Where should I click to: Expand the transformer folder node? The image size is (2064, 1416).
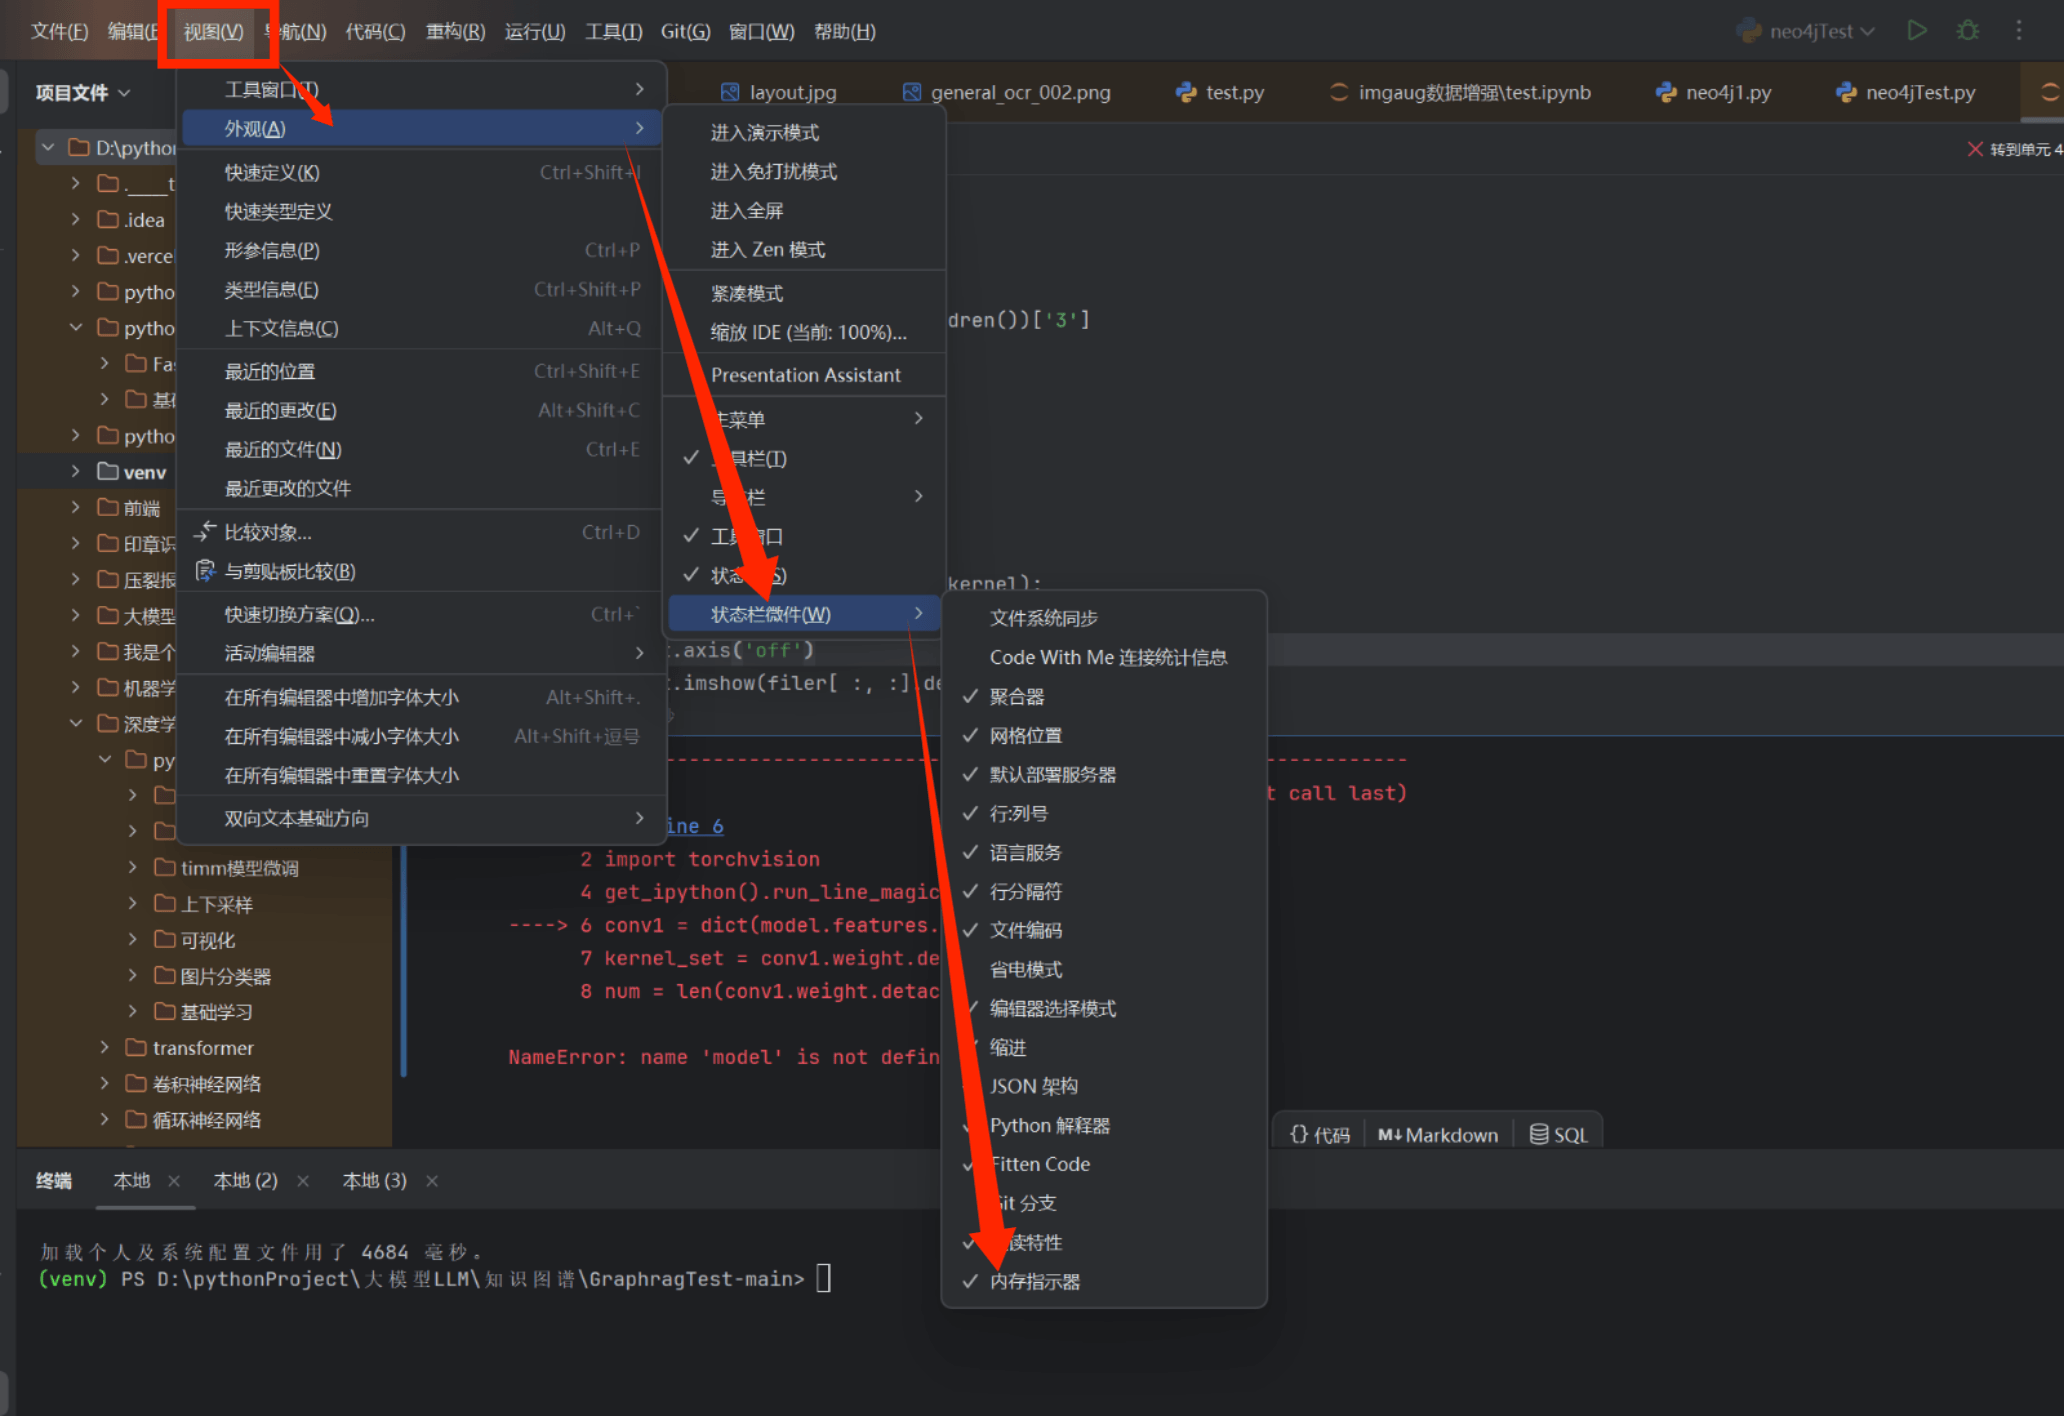[x=104, y=1047]
